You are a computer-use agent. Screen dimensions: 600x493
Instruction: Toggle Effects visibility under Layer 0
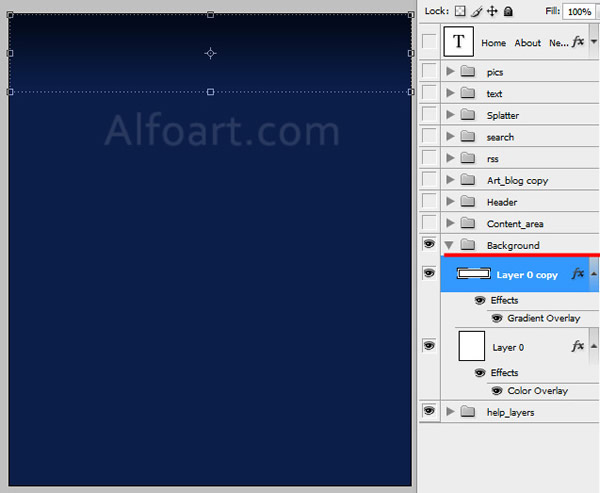click(x=480, y=372)
